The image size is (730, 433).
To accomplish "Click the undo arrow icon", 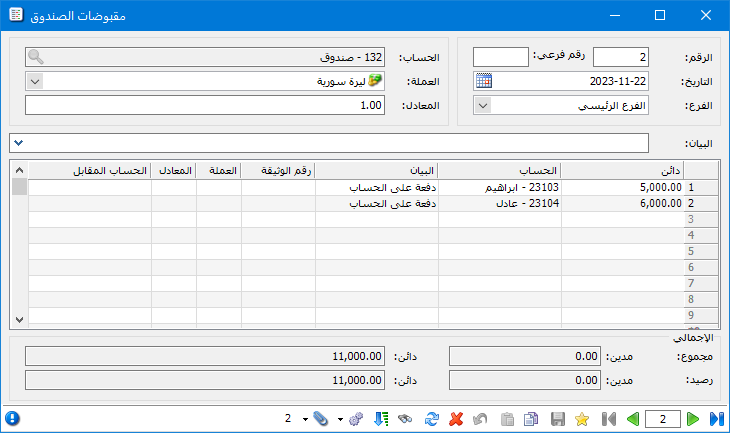I will coord(480,419).
